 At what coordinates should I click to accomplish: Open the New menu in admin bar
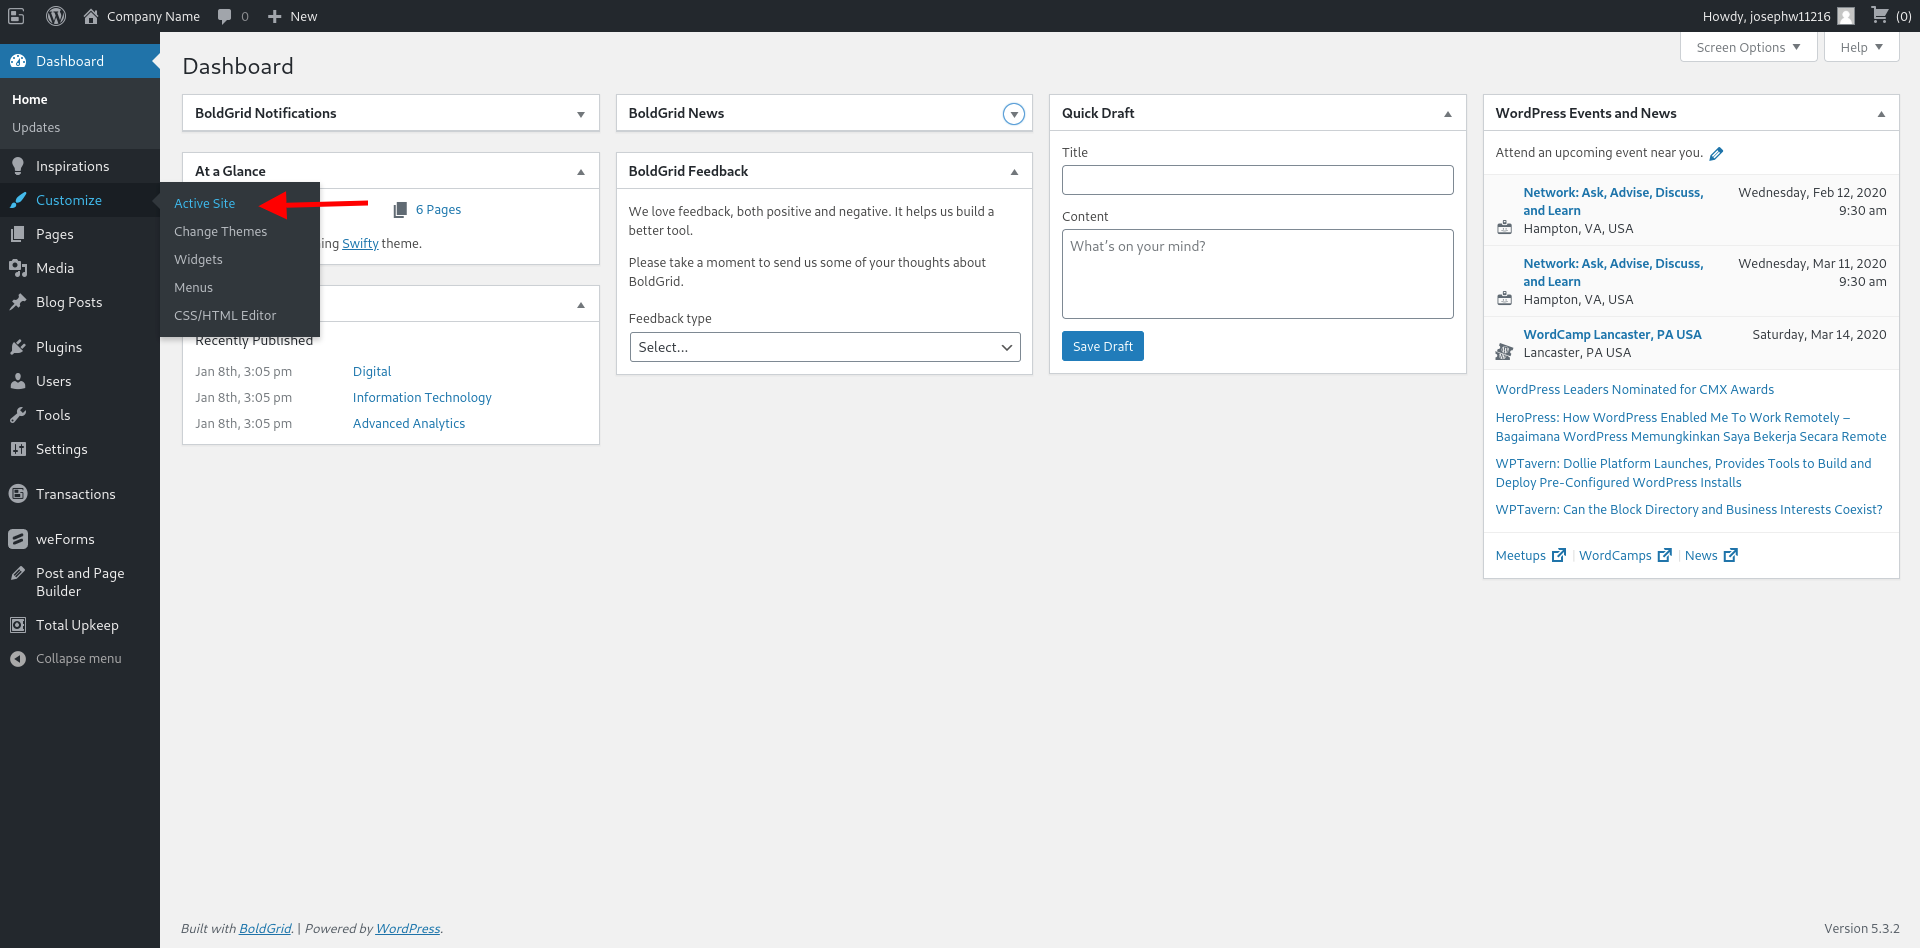click(291, 16)
